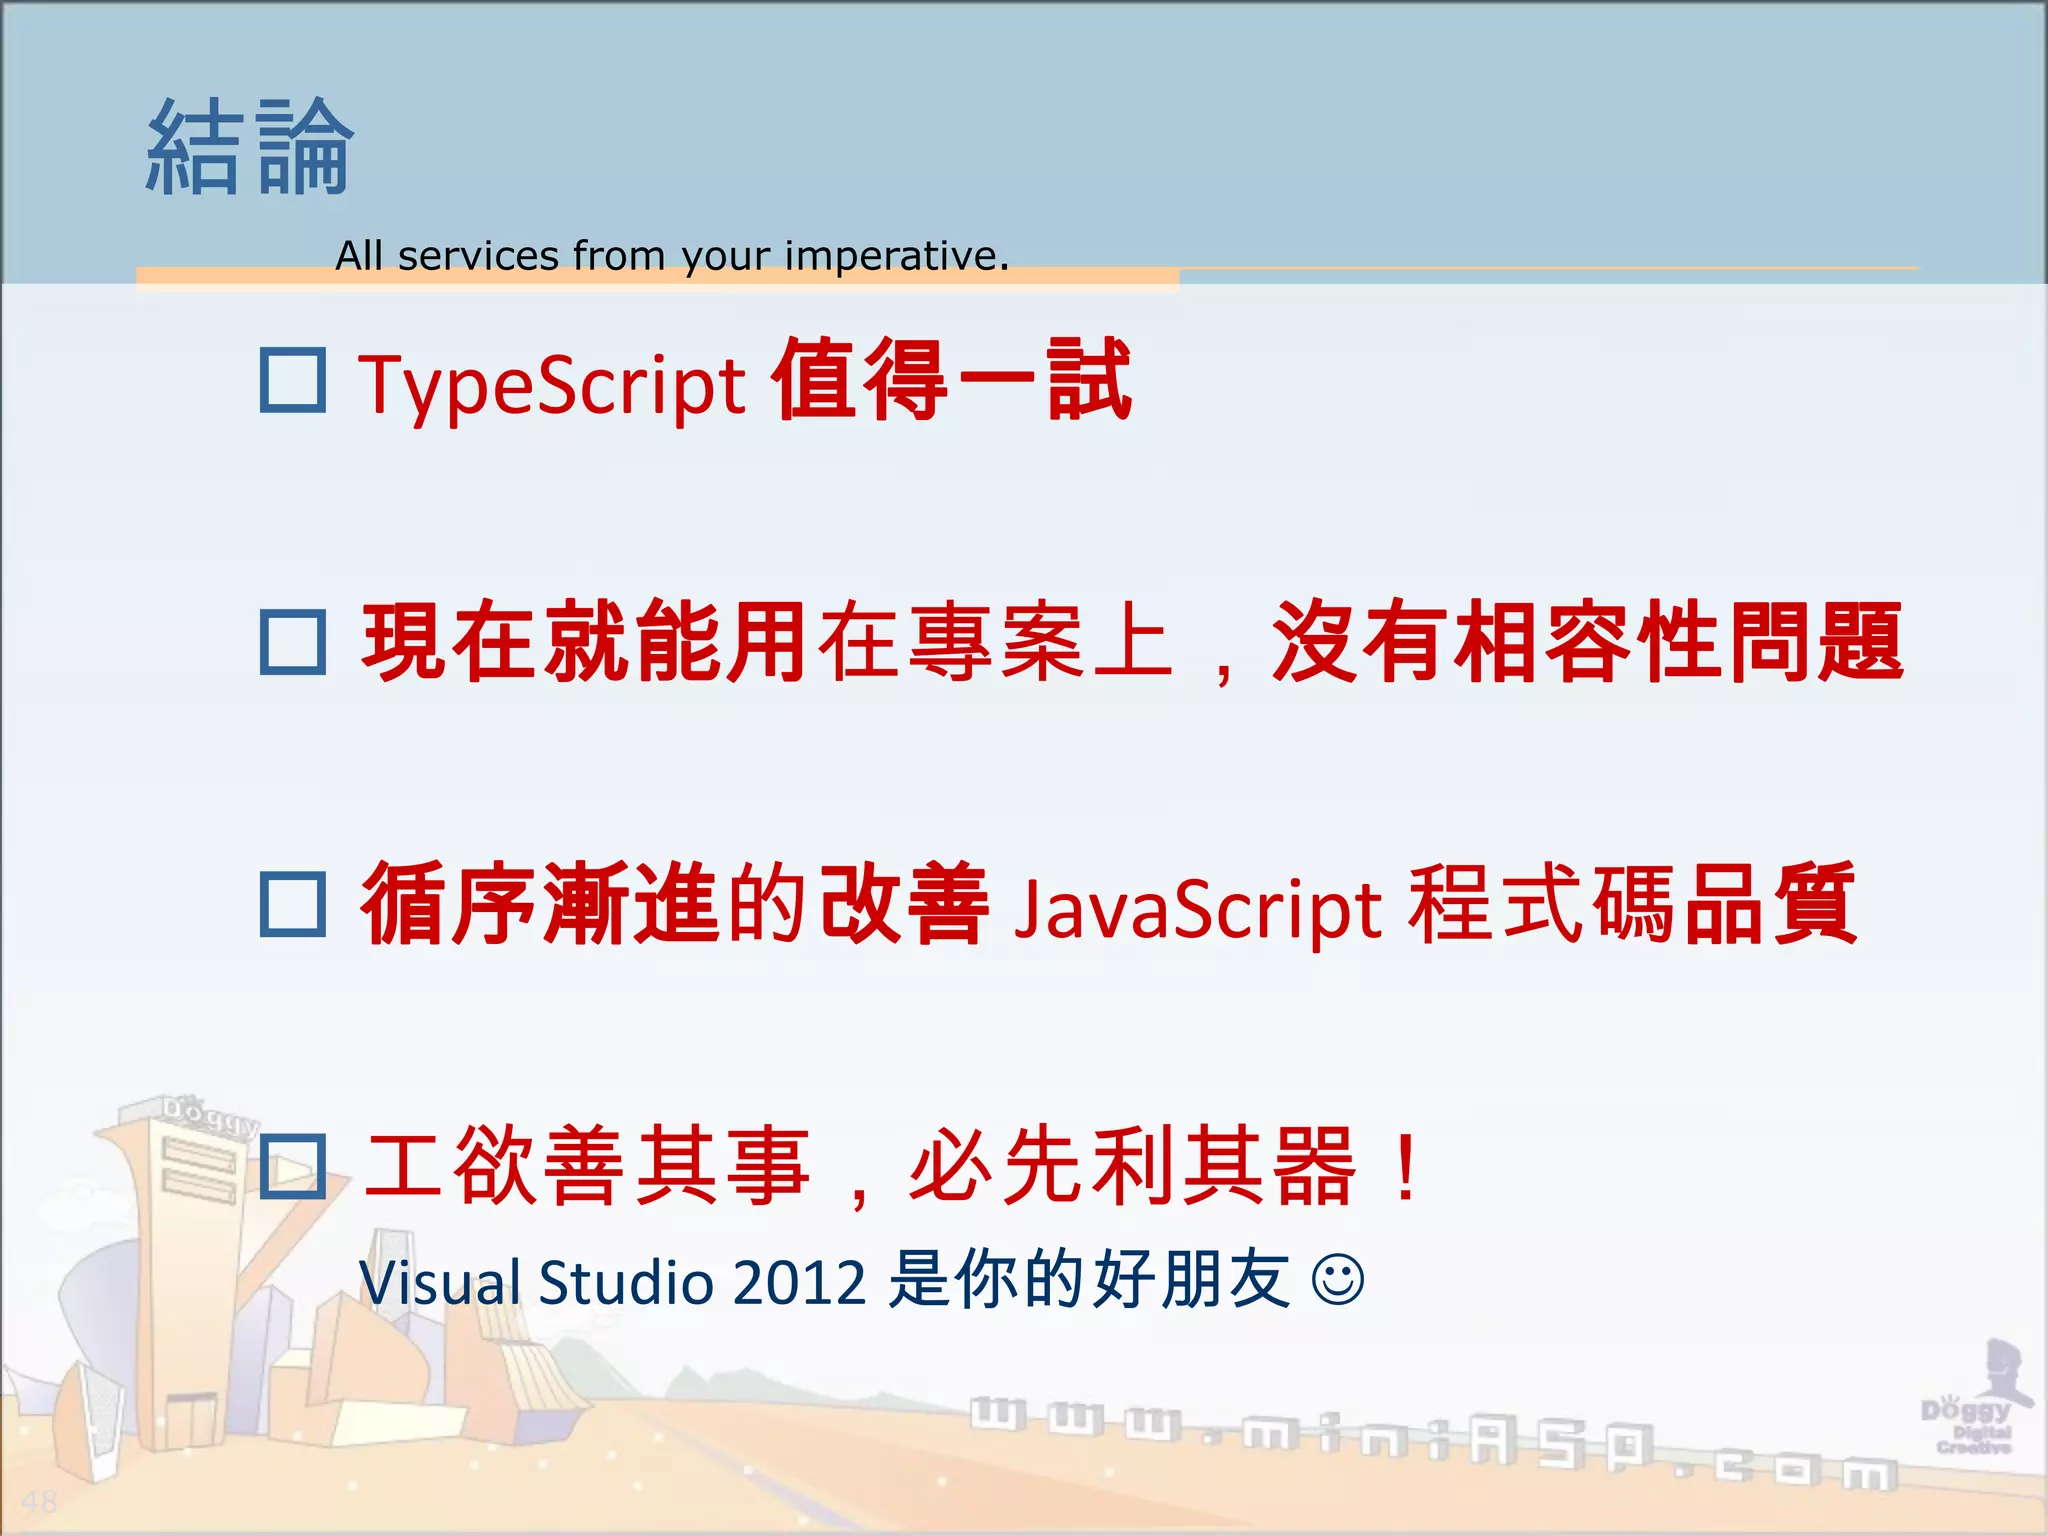Click the text '循序漸進的改善'
This screenshot has height=1536, width=2048.
[675, 904]
